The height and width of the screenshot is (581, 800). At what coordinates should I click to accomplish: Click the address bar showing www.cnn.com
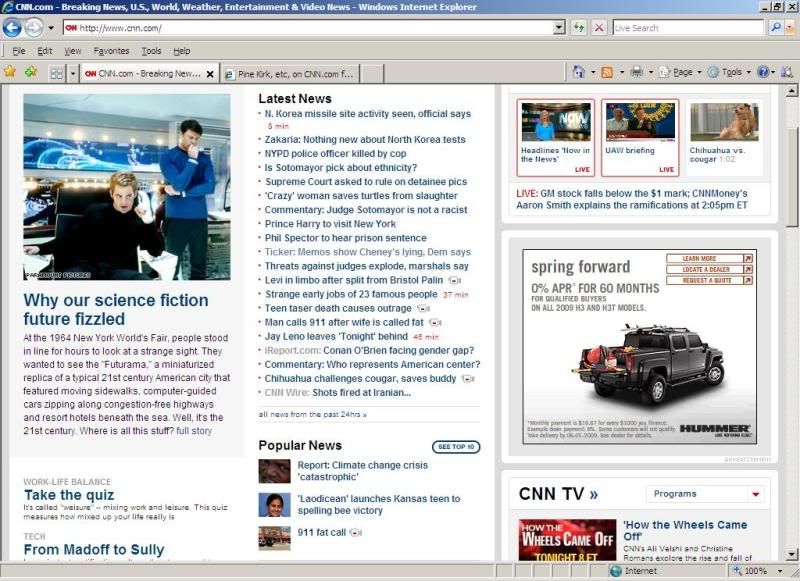308,28
